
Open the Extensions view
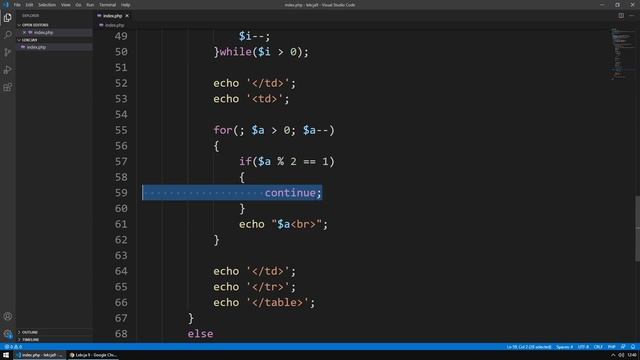point(7,87)
